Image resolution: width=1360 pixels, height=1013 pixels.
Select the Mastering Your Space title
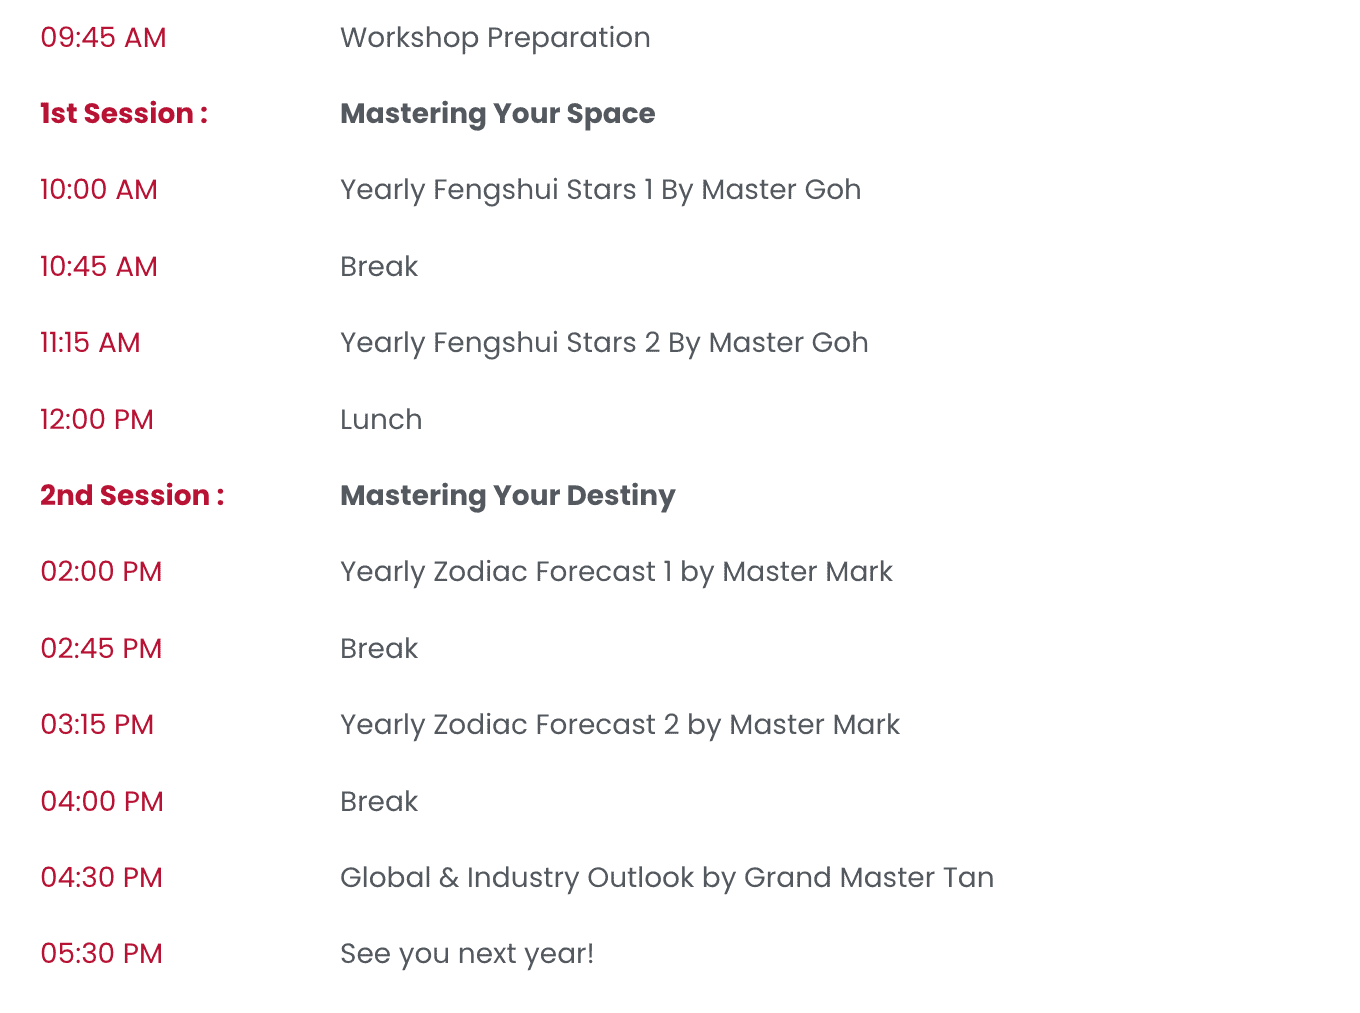pos(498,114)
